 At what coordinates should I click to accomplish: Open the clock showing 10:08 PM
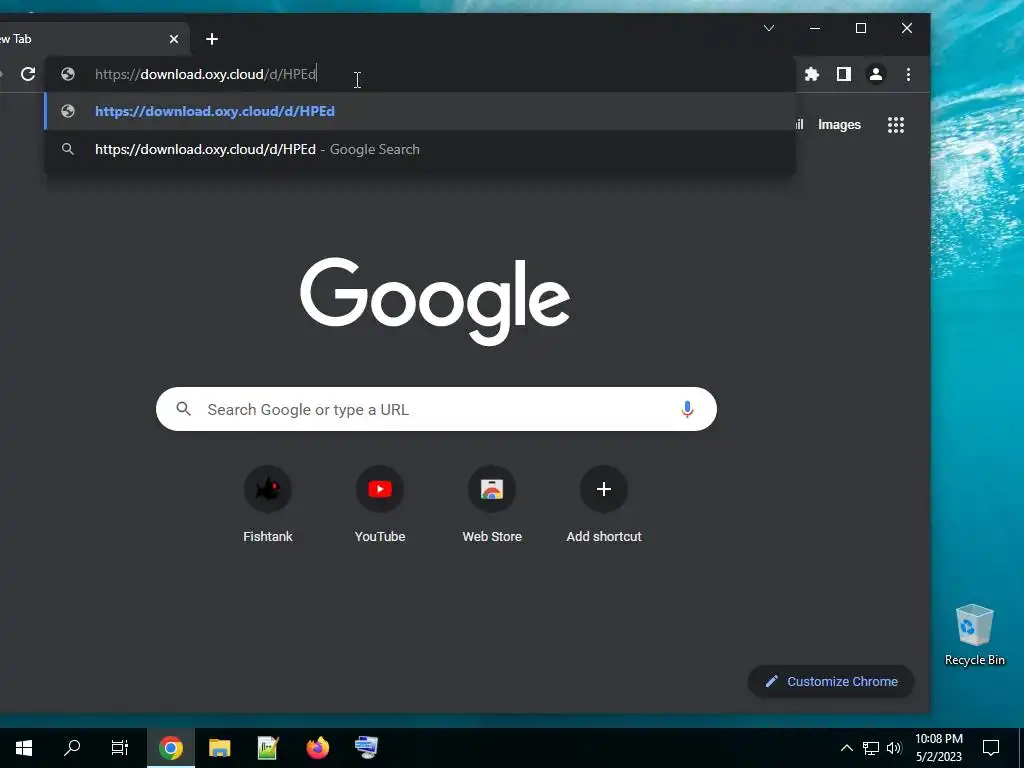pyautogui.click(x=938, y=748)
